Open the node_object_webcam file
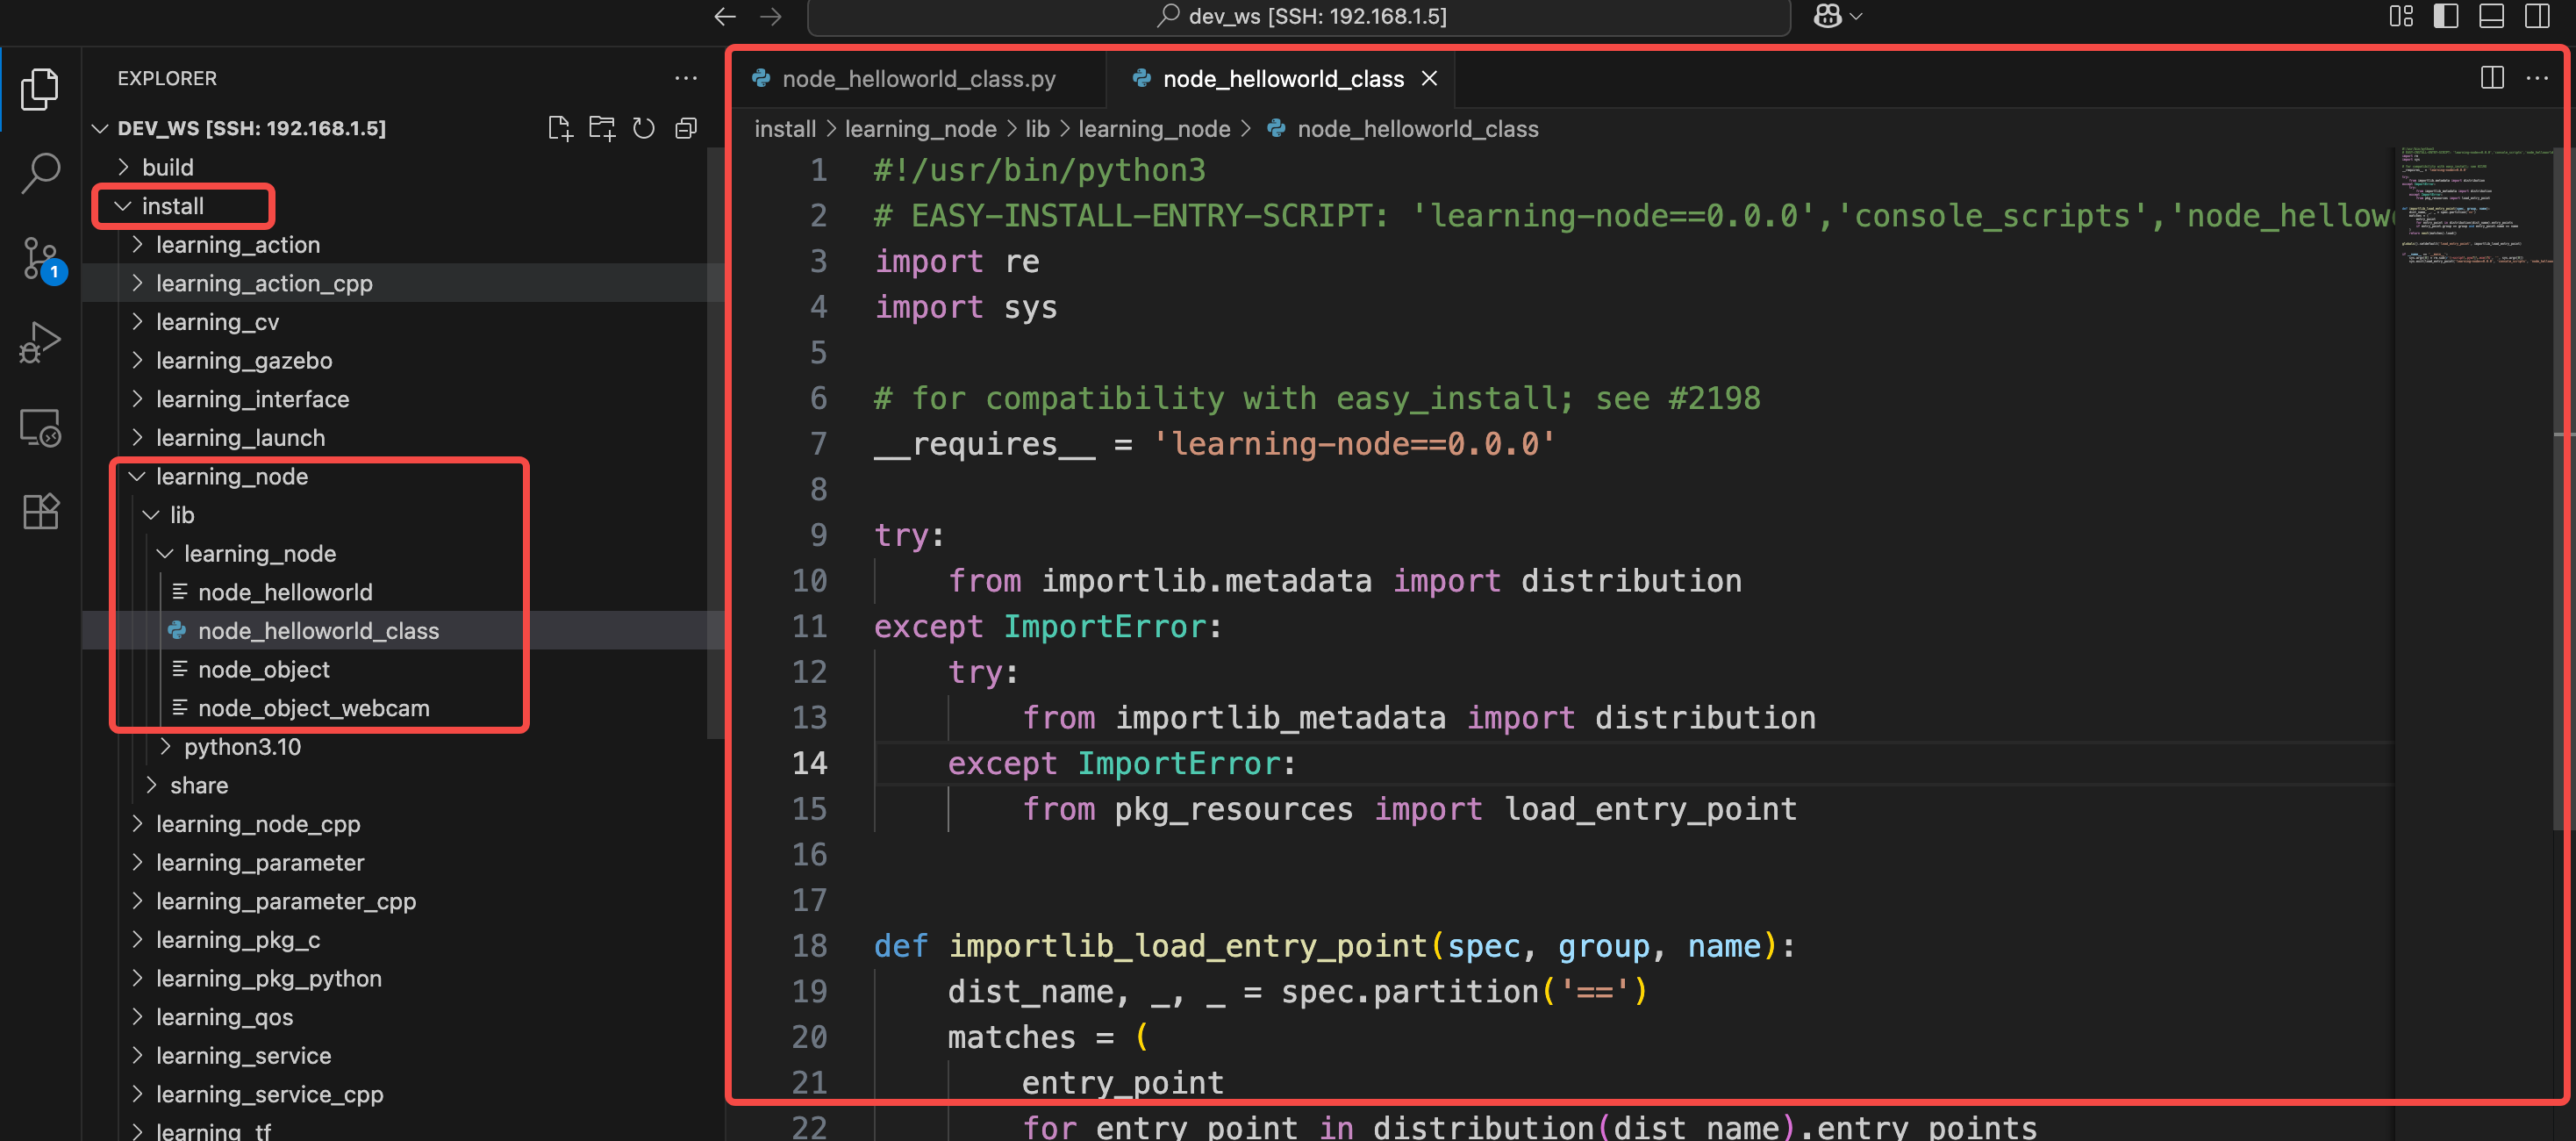Screen dimensions: 2576x1141 pos(313,708)
